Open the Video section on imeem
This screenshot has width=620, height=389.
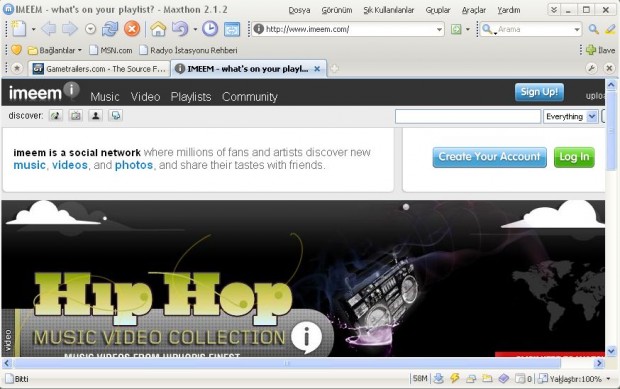(x=146, y=97)
